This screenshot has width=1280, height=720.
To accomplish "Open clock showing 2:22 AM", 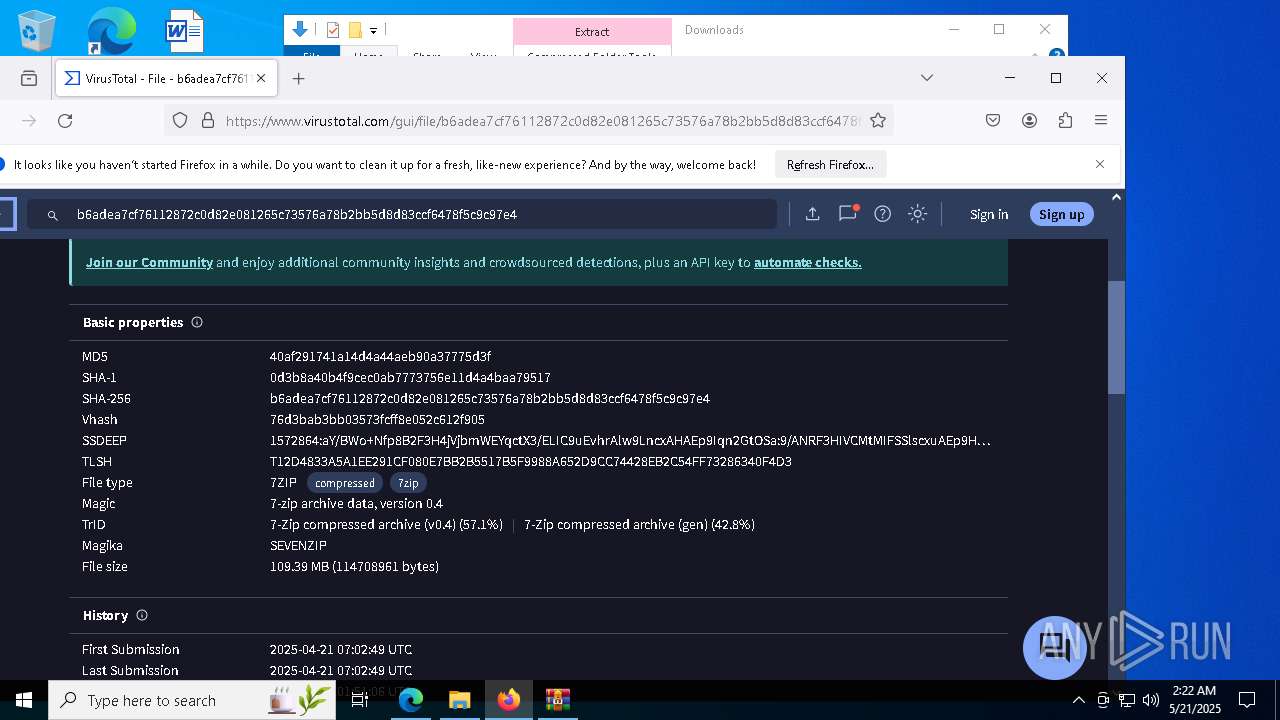I will (1195, 700).
